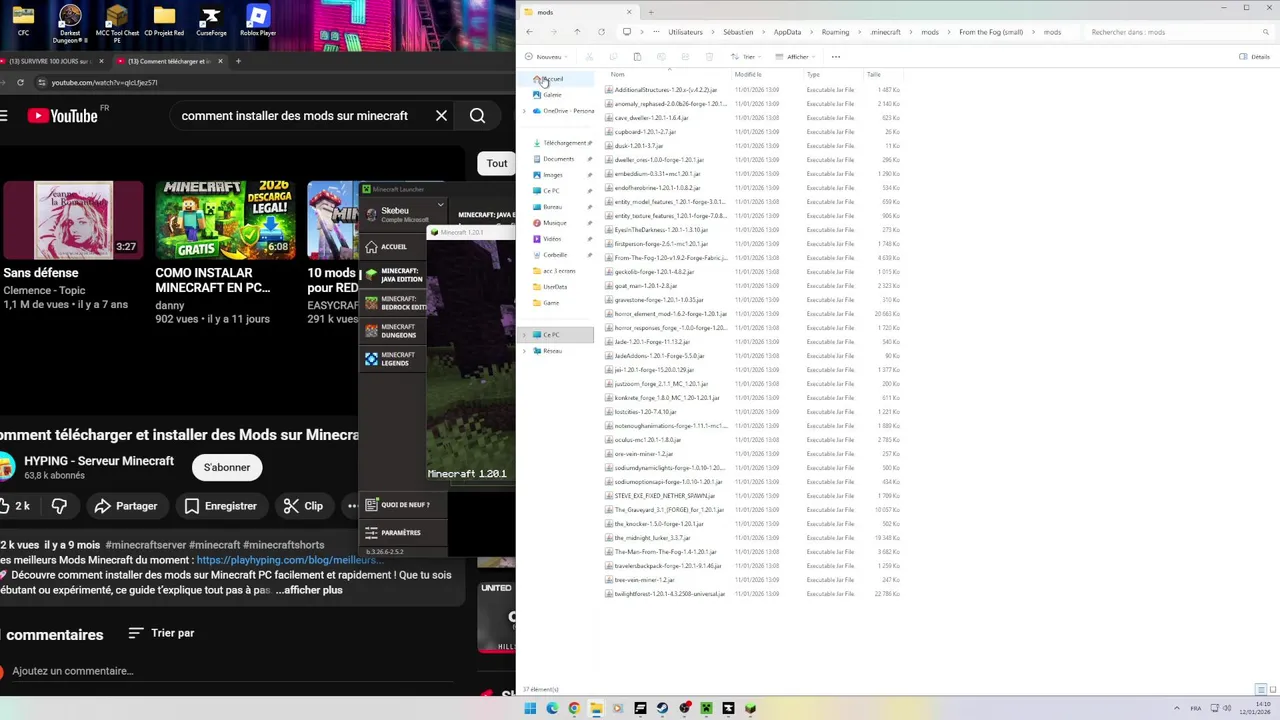Screen dimensions: 1280x720
Task: Select Minecraft: Bedrock Edition in launcher
Action: 393,303
